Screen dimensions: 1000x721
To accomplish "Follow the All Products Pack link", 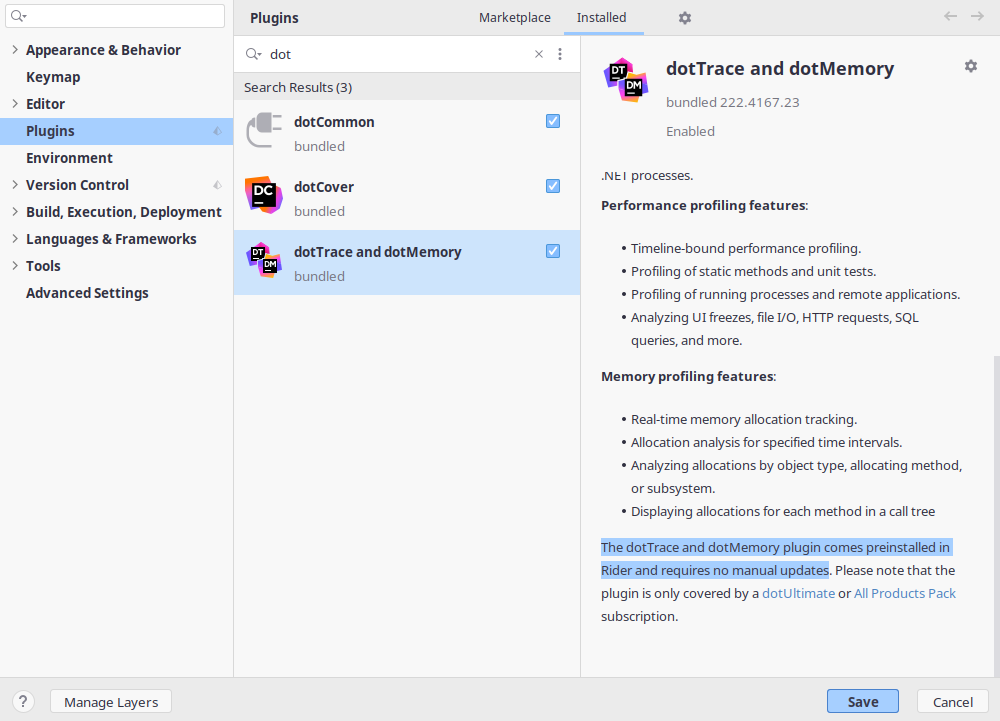I will 905,594.
